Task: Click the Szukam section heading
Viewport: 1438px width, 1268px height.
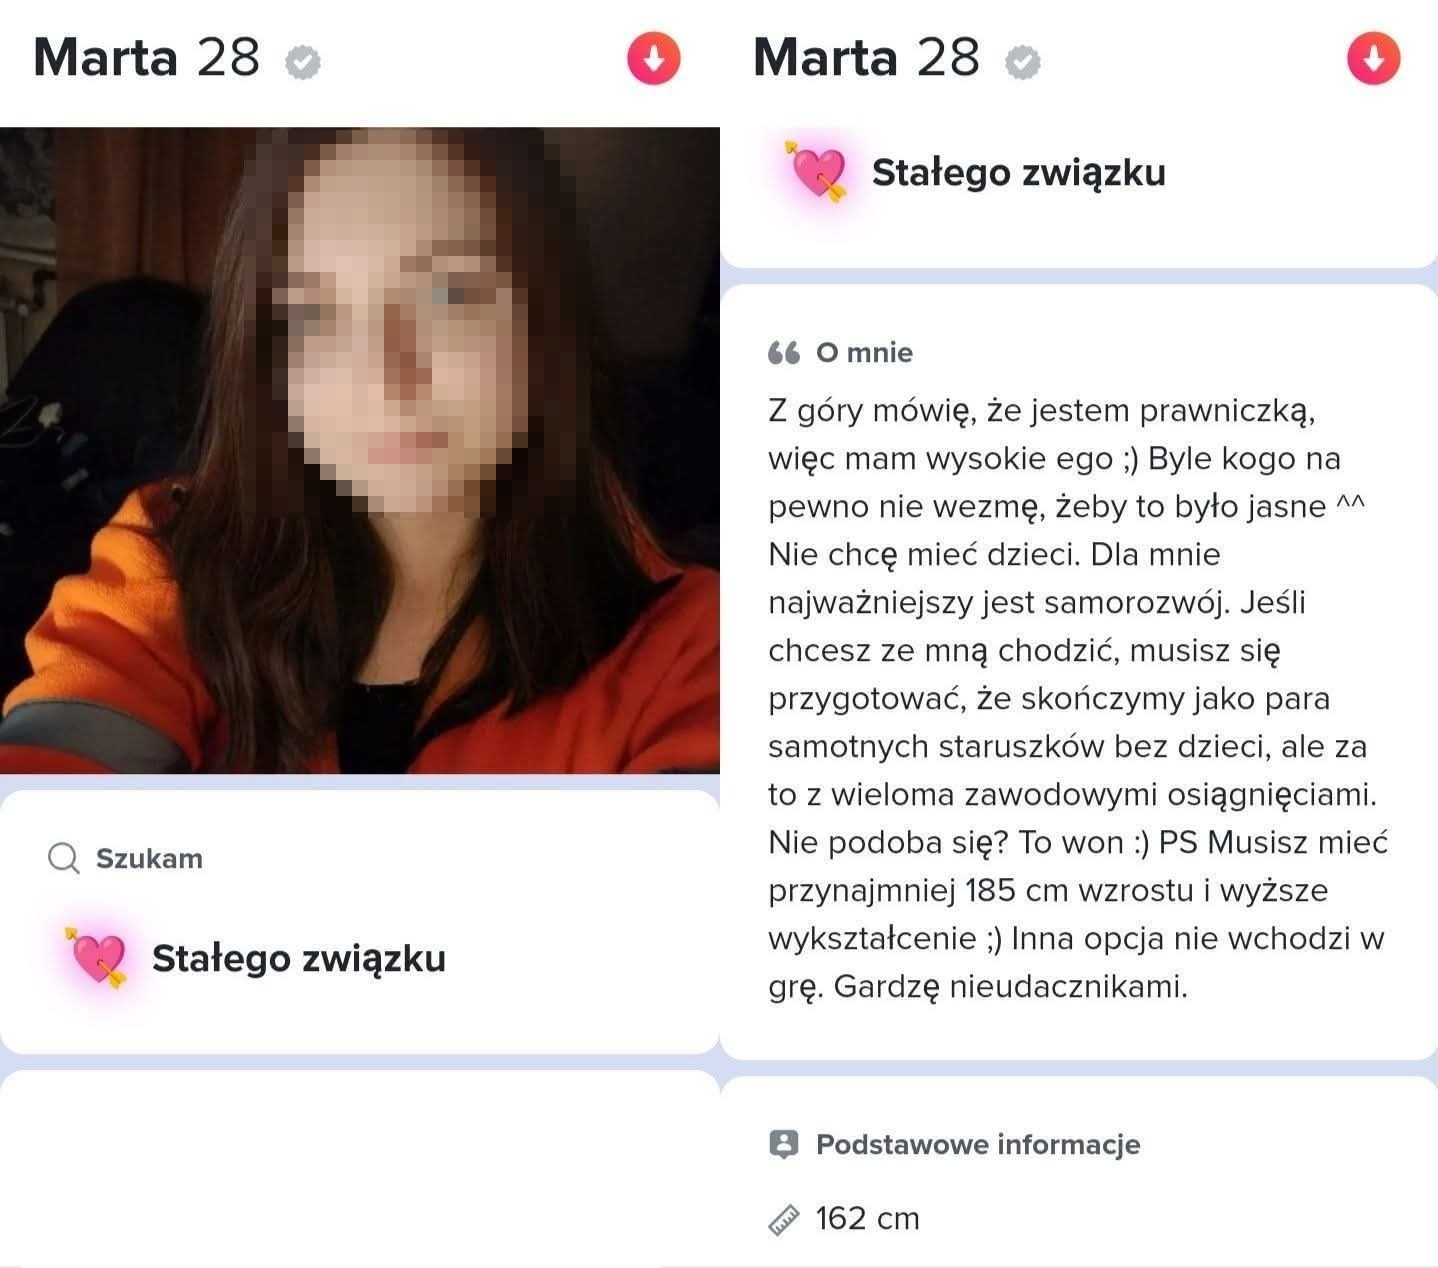Action: [149, 858]
